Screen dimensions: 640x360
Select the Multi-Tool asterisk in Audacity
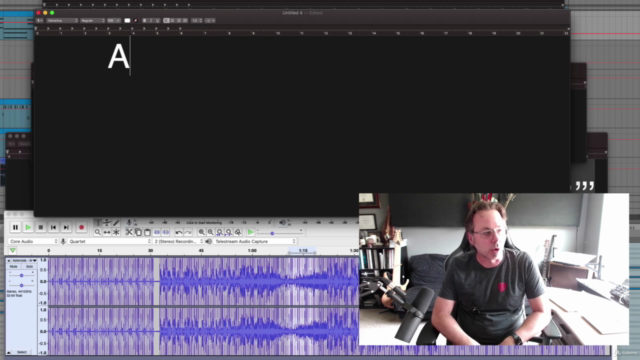tap(116, 232)
